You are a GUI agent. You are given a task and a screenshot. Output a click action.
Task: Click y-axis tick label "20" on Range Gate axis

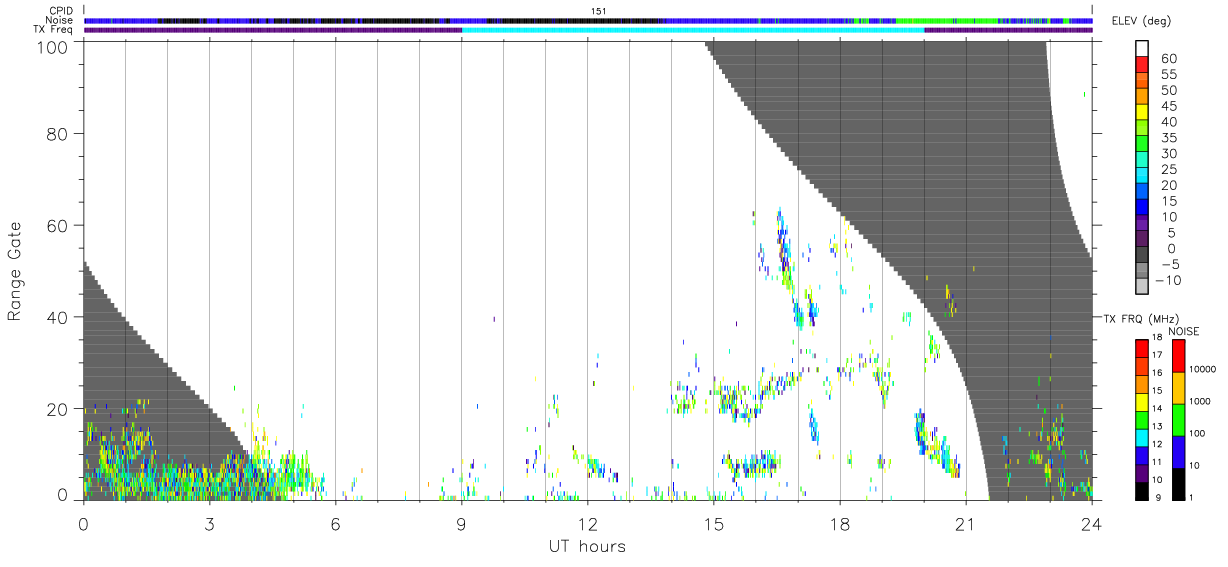tap(57, 409)
